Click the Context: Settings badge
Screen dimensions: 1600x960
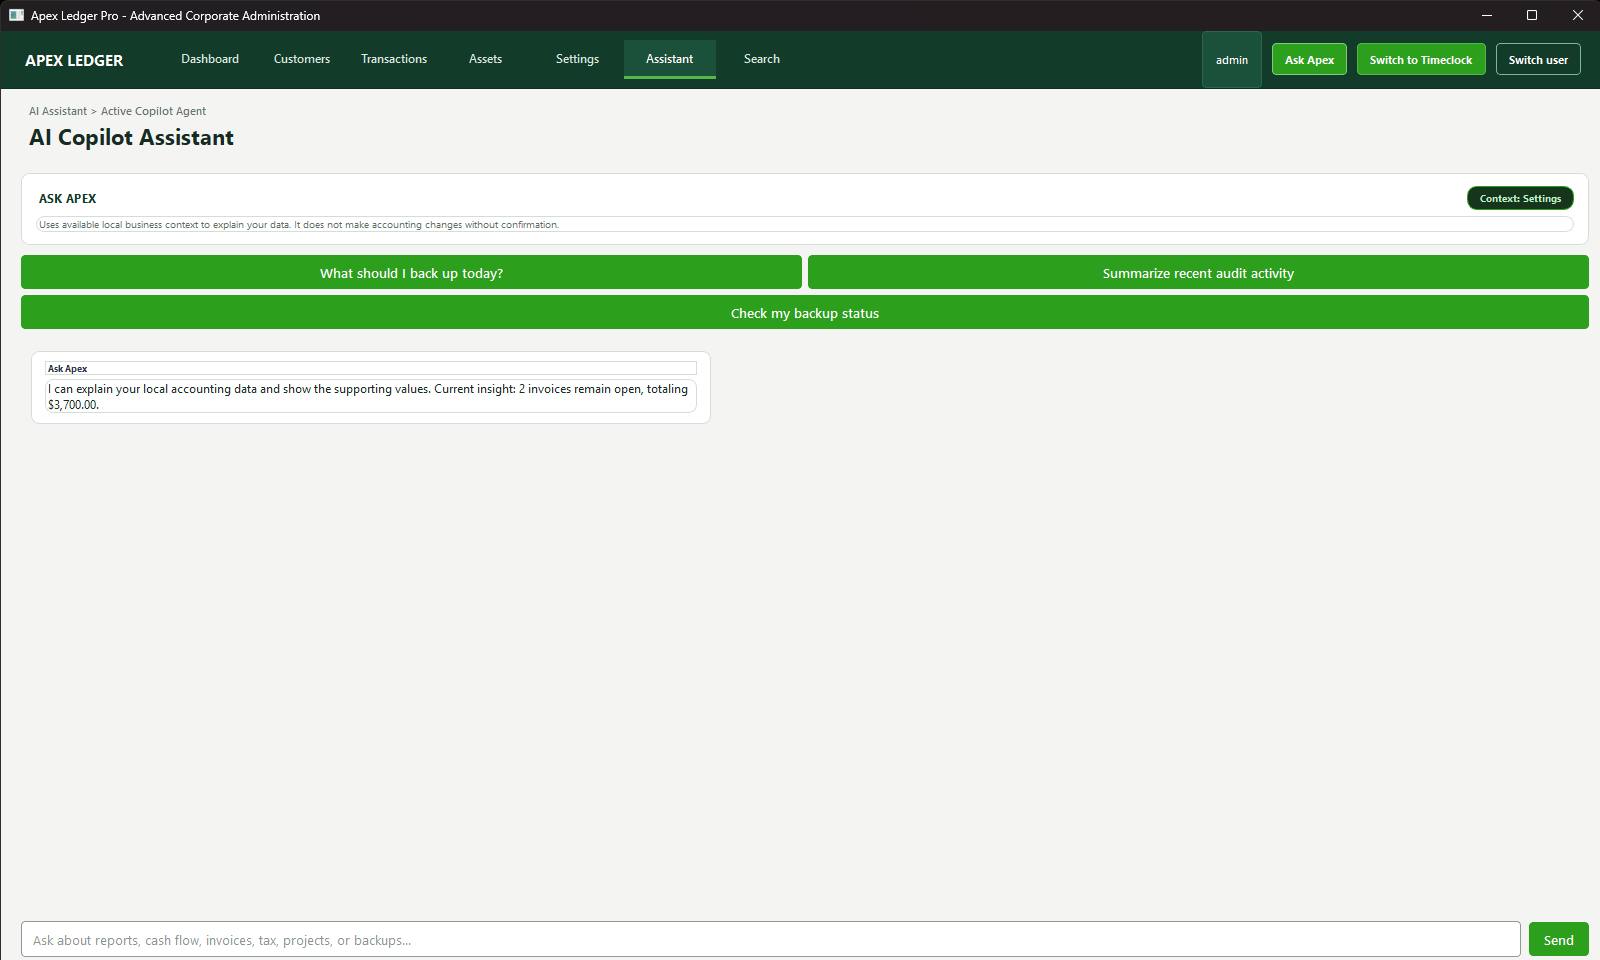(1520, 198)
